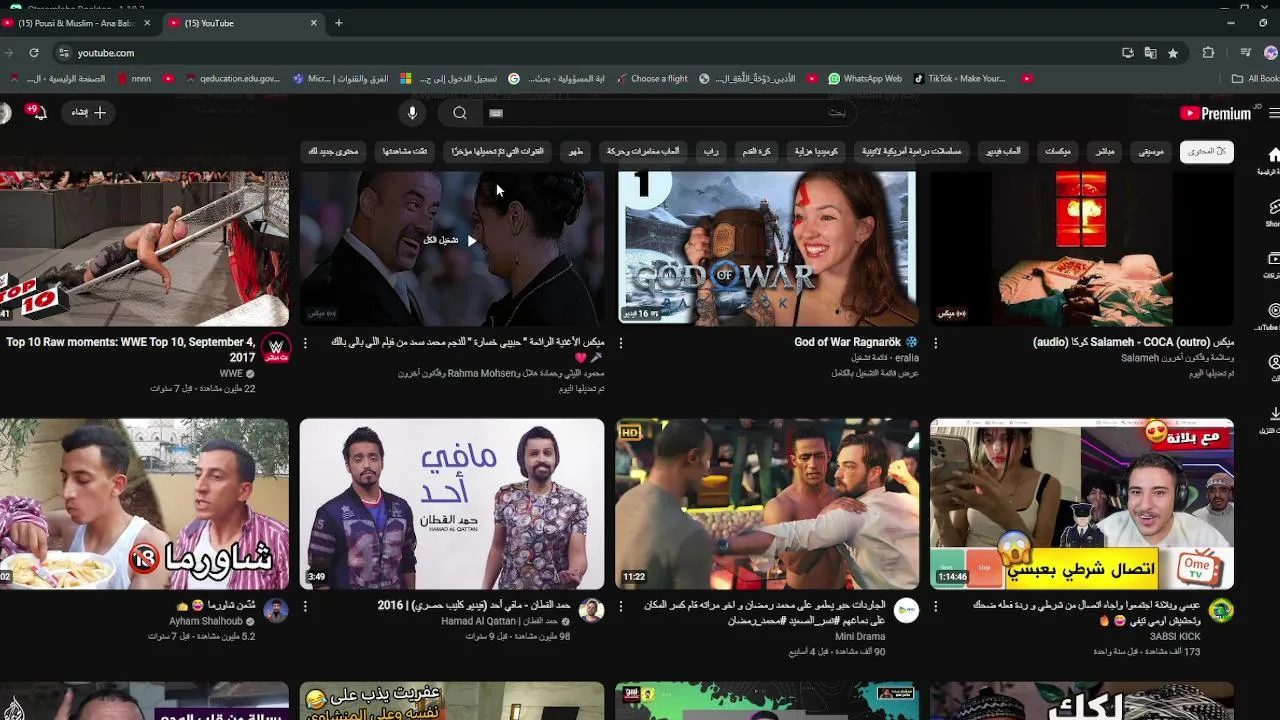Play the شاورما Ayham Shalhoub video thumbnail
The height and width of the screenshot is (720, 1280).
coord(144,504)
